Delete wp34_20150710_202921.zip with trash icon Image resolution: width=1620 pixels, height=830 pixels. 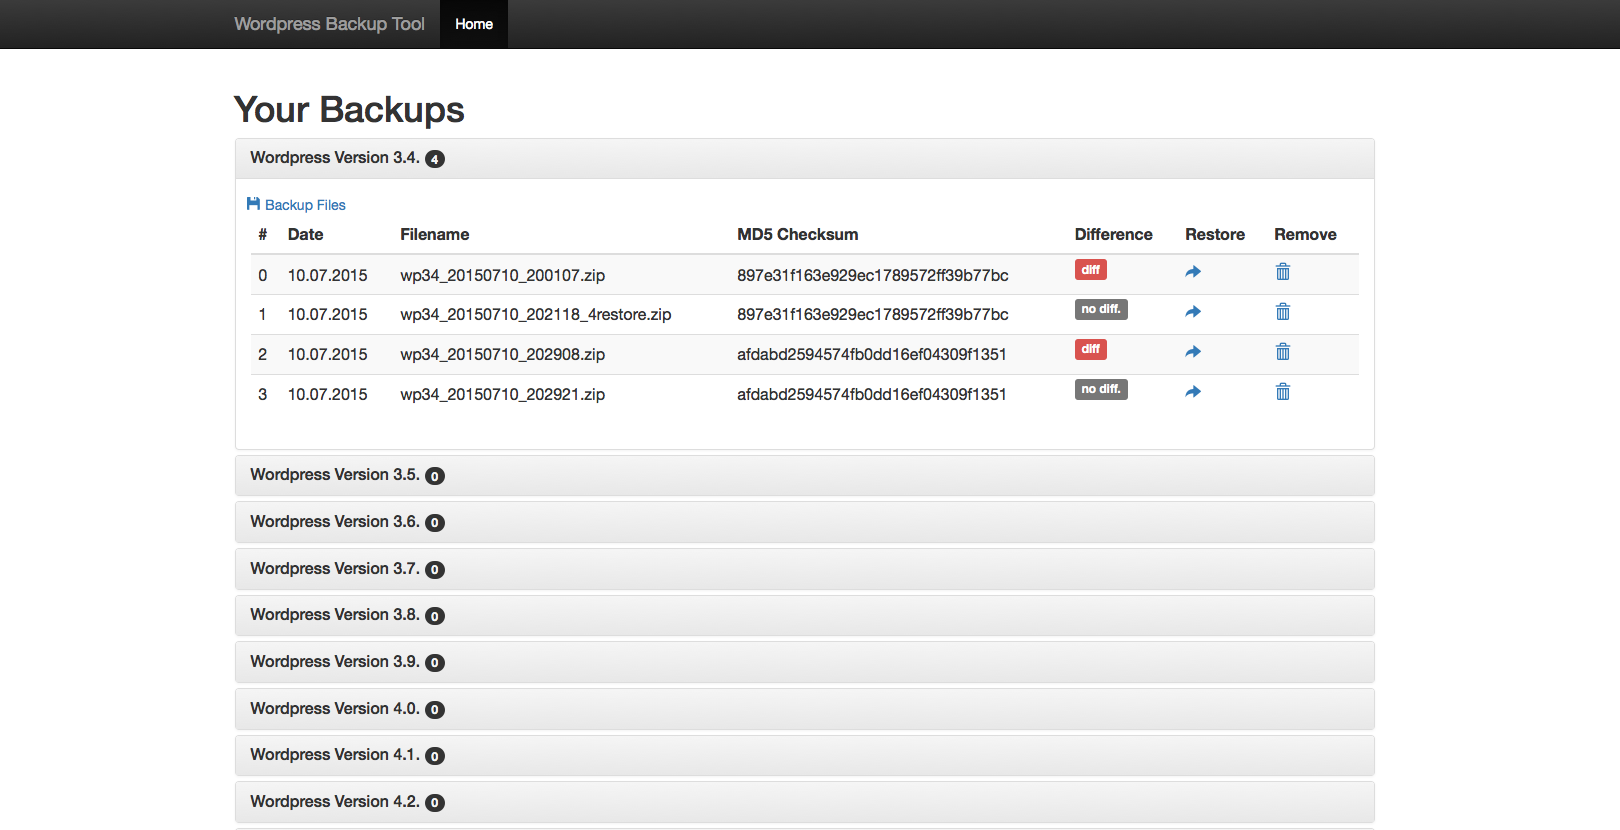(1283, 392)
